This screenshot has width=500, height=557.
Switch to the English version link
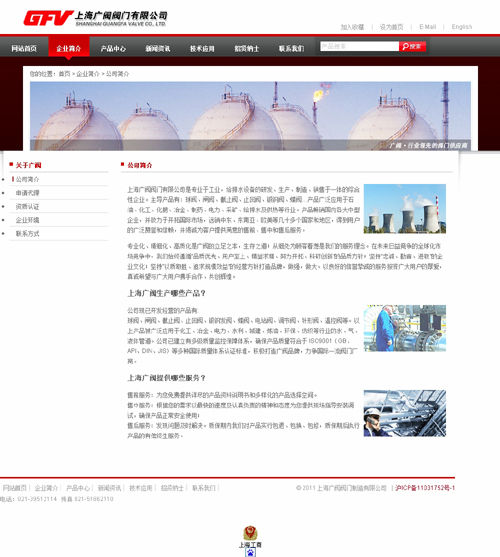click(462, 27)
